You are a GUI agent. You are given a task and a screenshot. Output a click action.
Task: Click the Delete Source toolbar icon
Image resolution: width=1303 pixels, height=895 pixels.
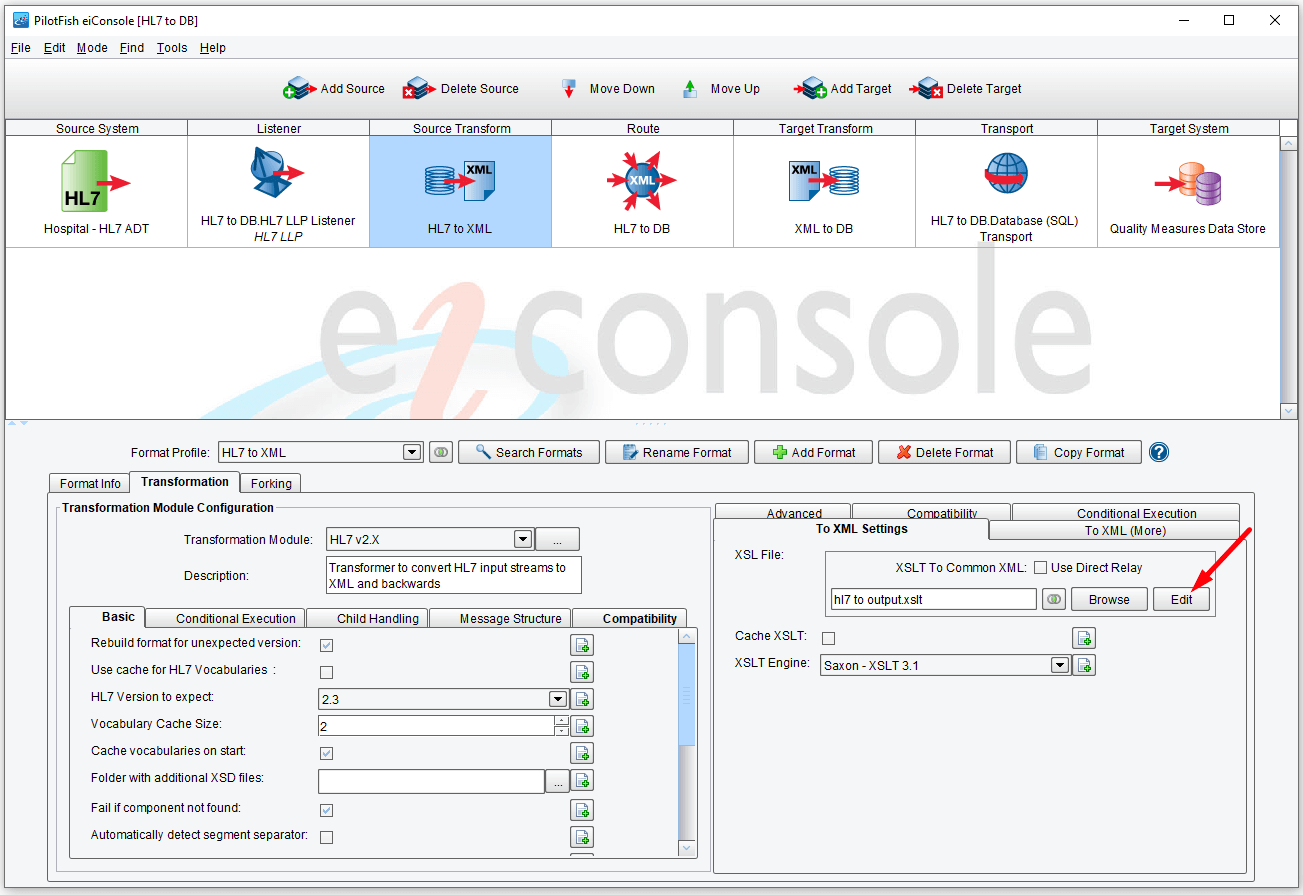[x=418, y=89]
